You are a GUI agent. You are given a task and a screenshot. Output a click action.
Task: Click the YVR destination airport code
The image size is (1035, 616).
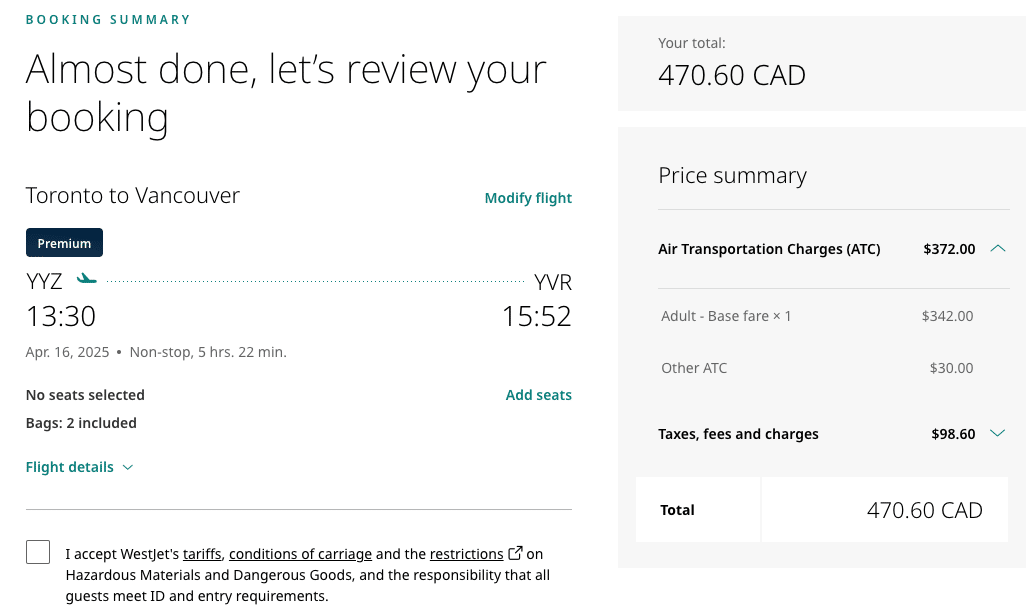[x=553, y=282]
